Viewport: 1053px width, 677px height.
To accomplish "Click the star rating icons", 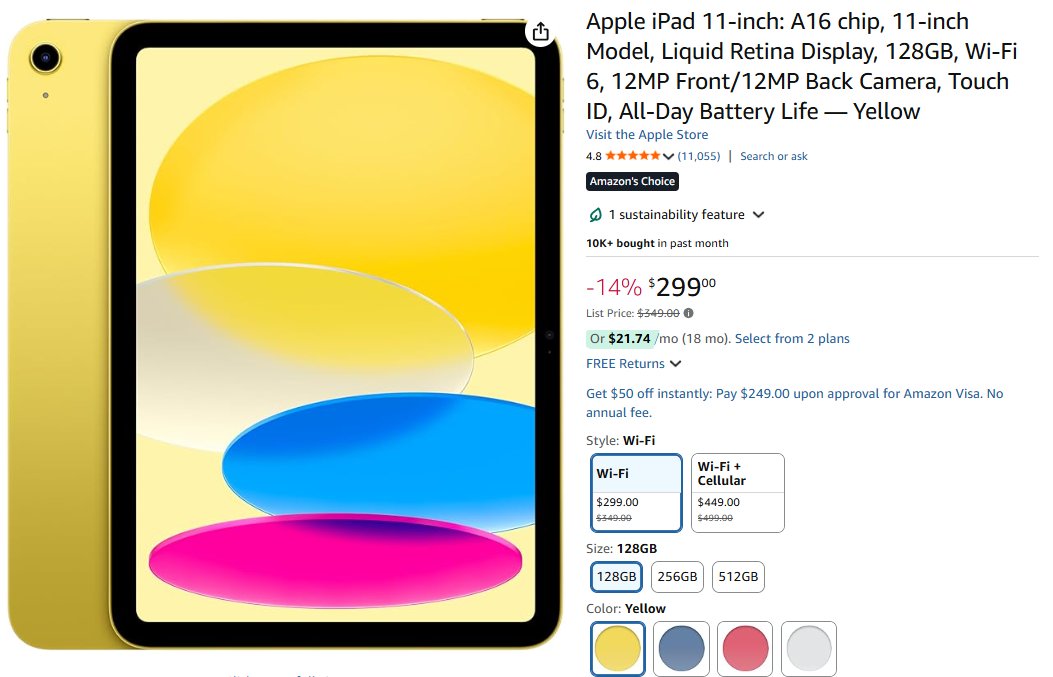I will (x=632, y=156).
